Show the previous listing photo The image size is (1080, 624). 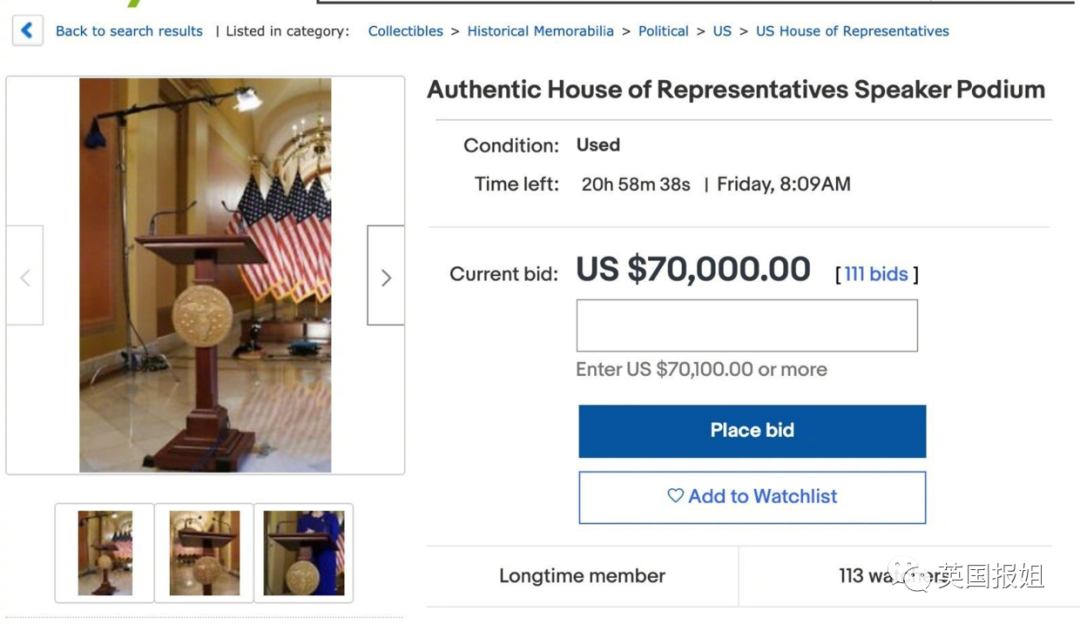click(25, 277)
